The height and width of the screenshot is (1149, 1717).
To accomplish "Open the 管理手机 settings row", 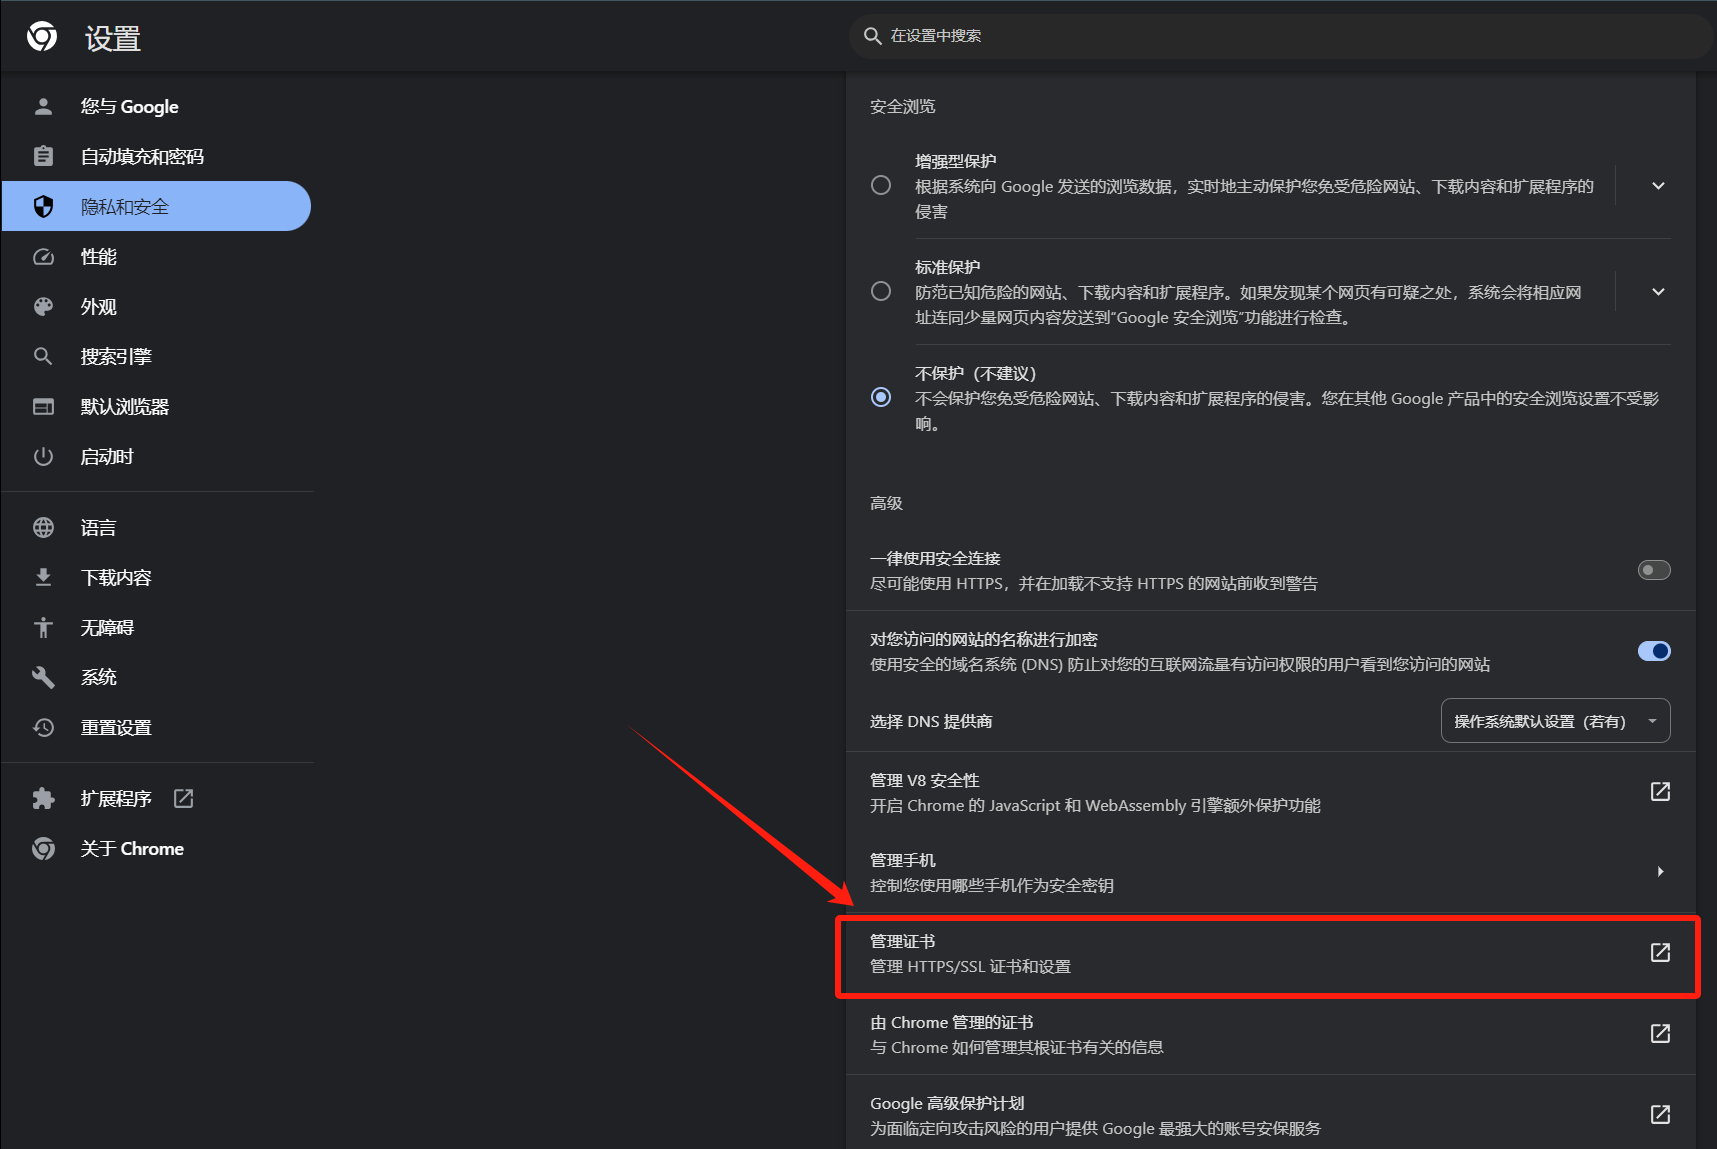I will 1270,872.
